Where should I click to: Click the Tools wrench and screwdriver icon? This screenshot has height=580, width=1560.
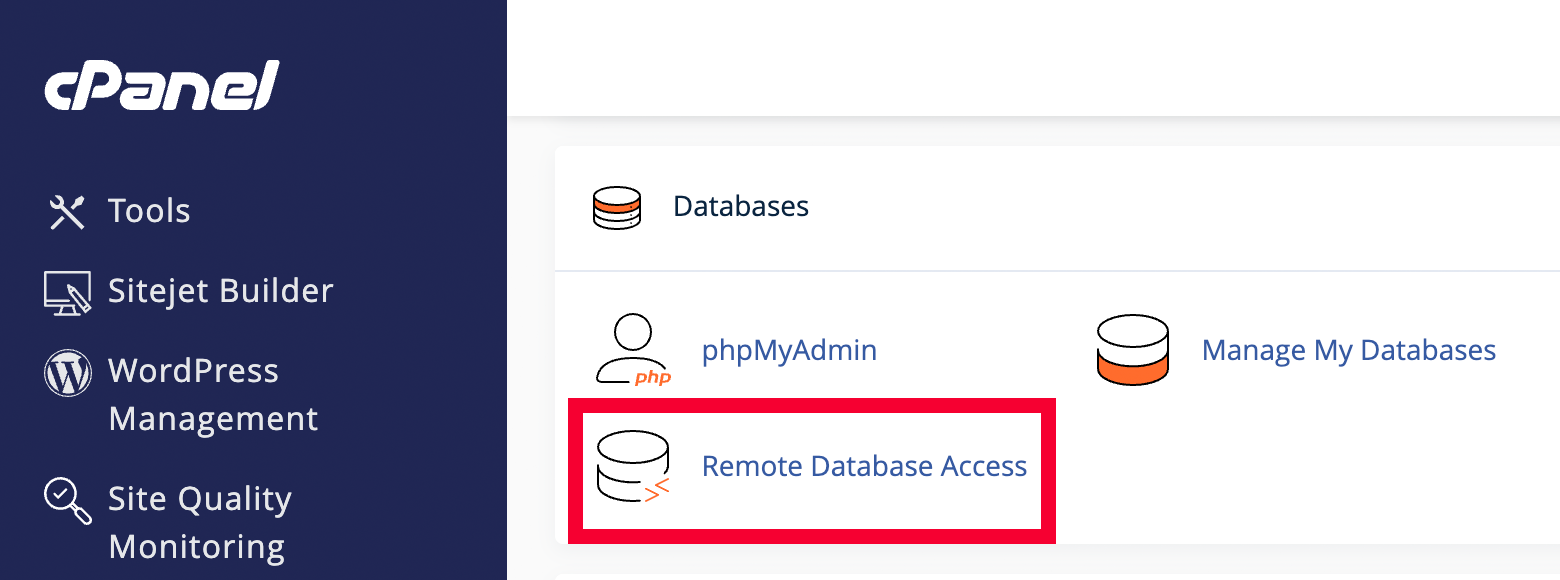[x=67, y=211]
